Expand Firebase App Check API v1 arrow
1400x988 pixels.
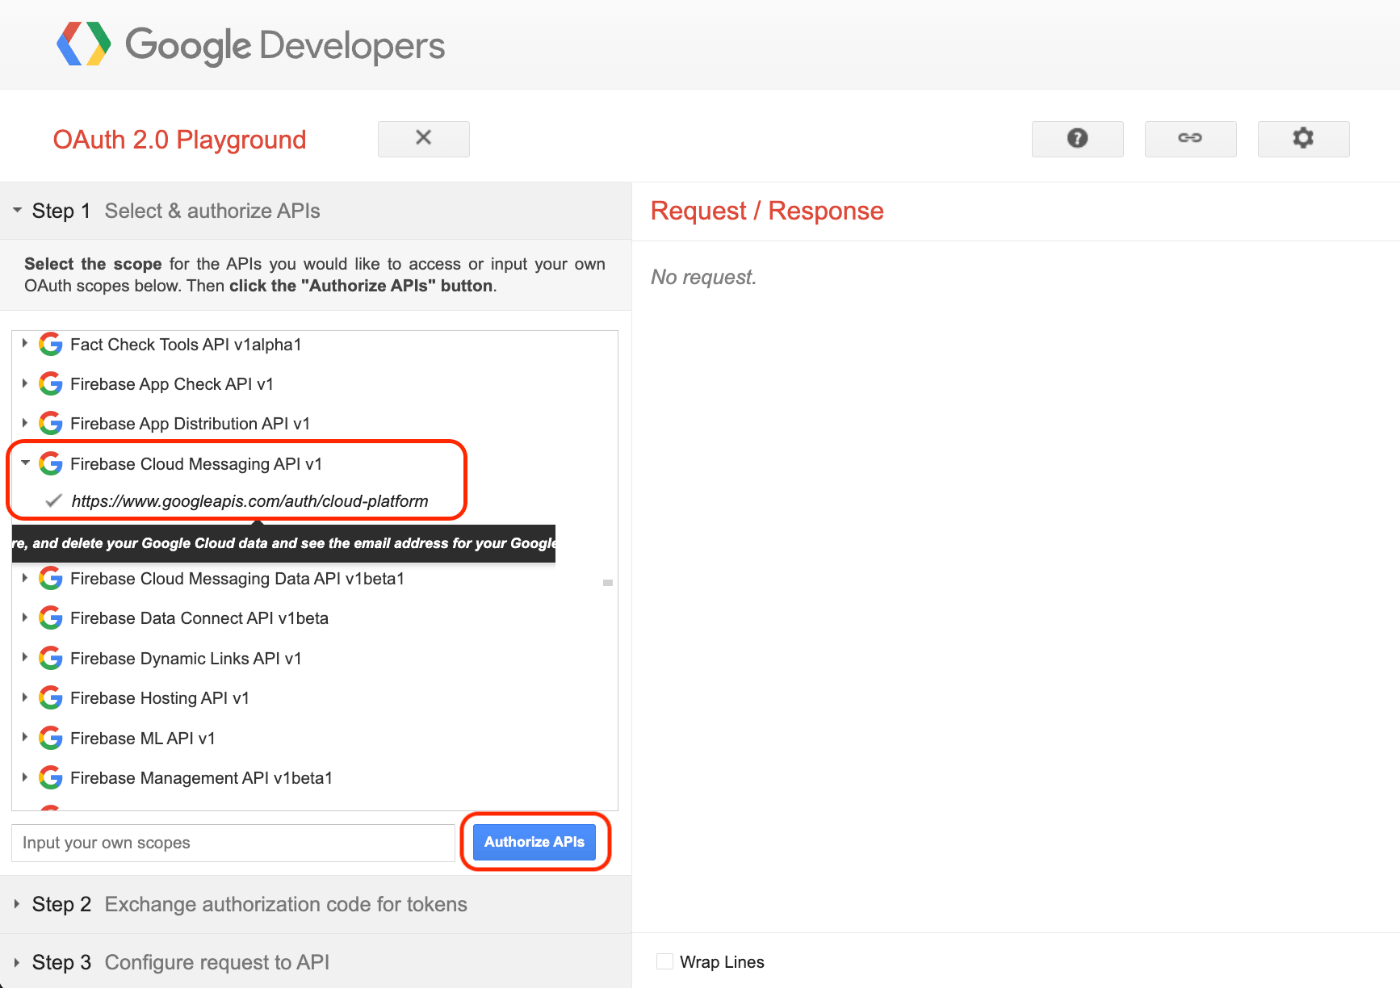point(25,383)
